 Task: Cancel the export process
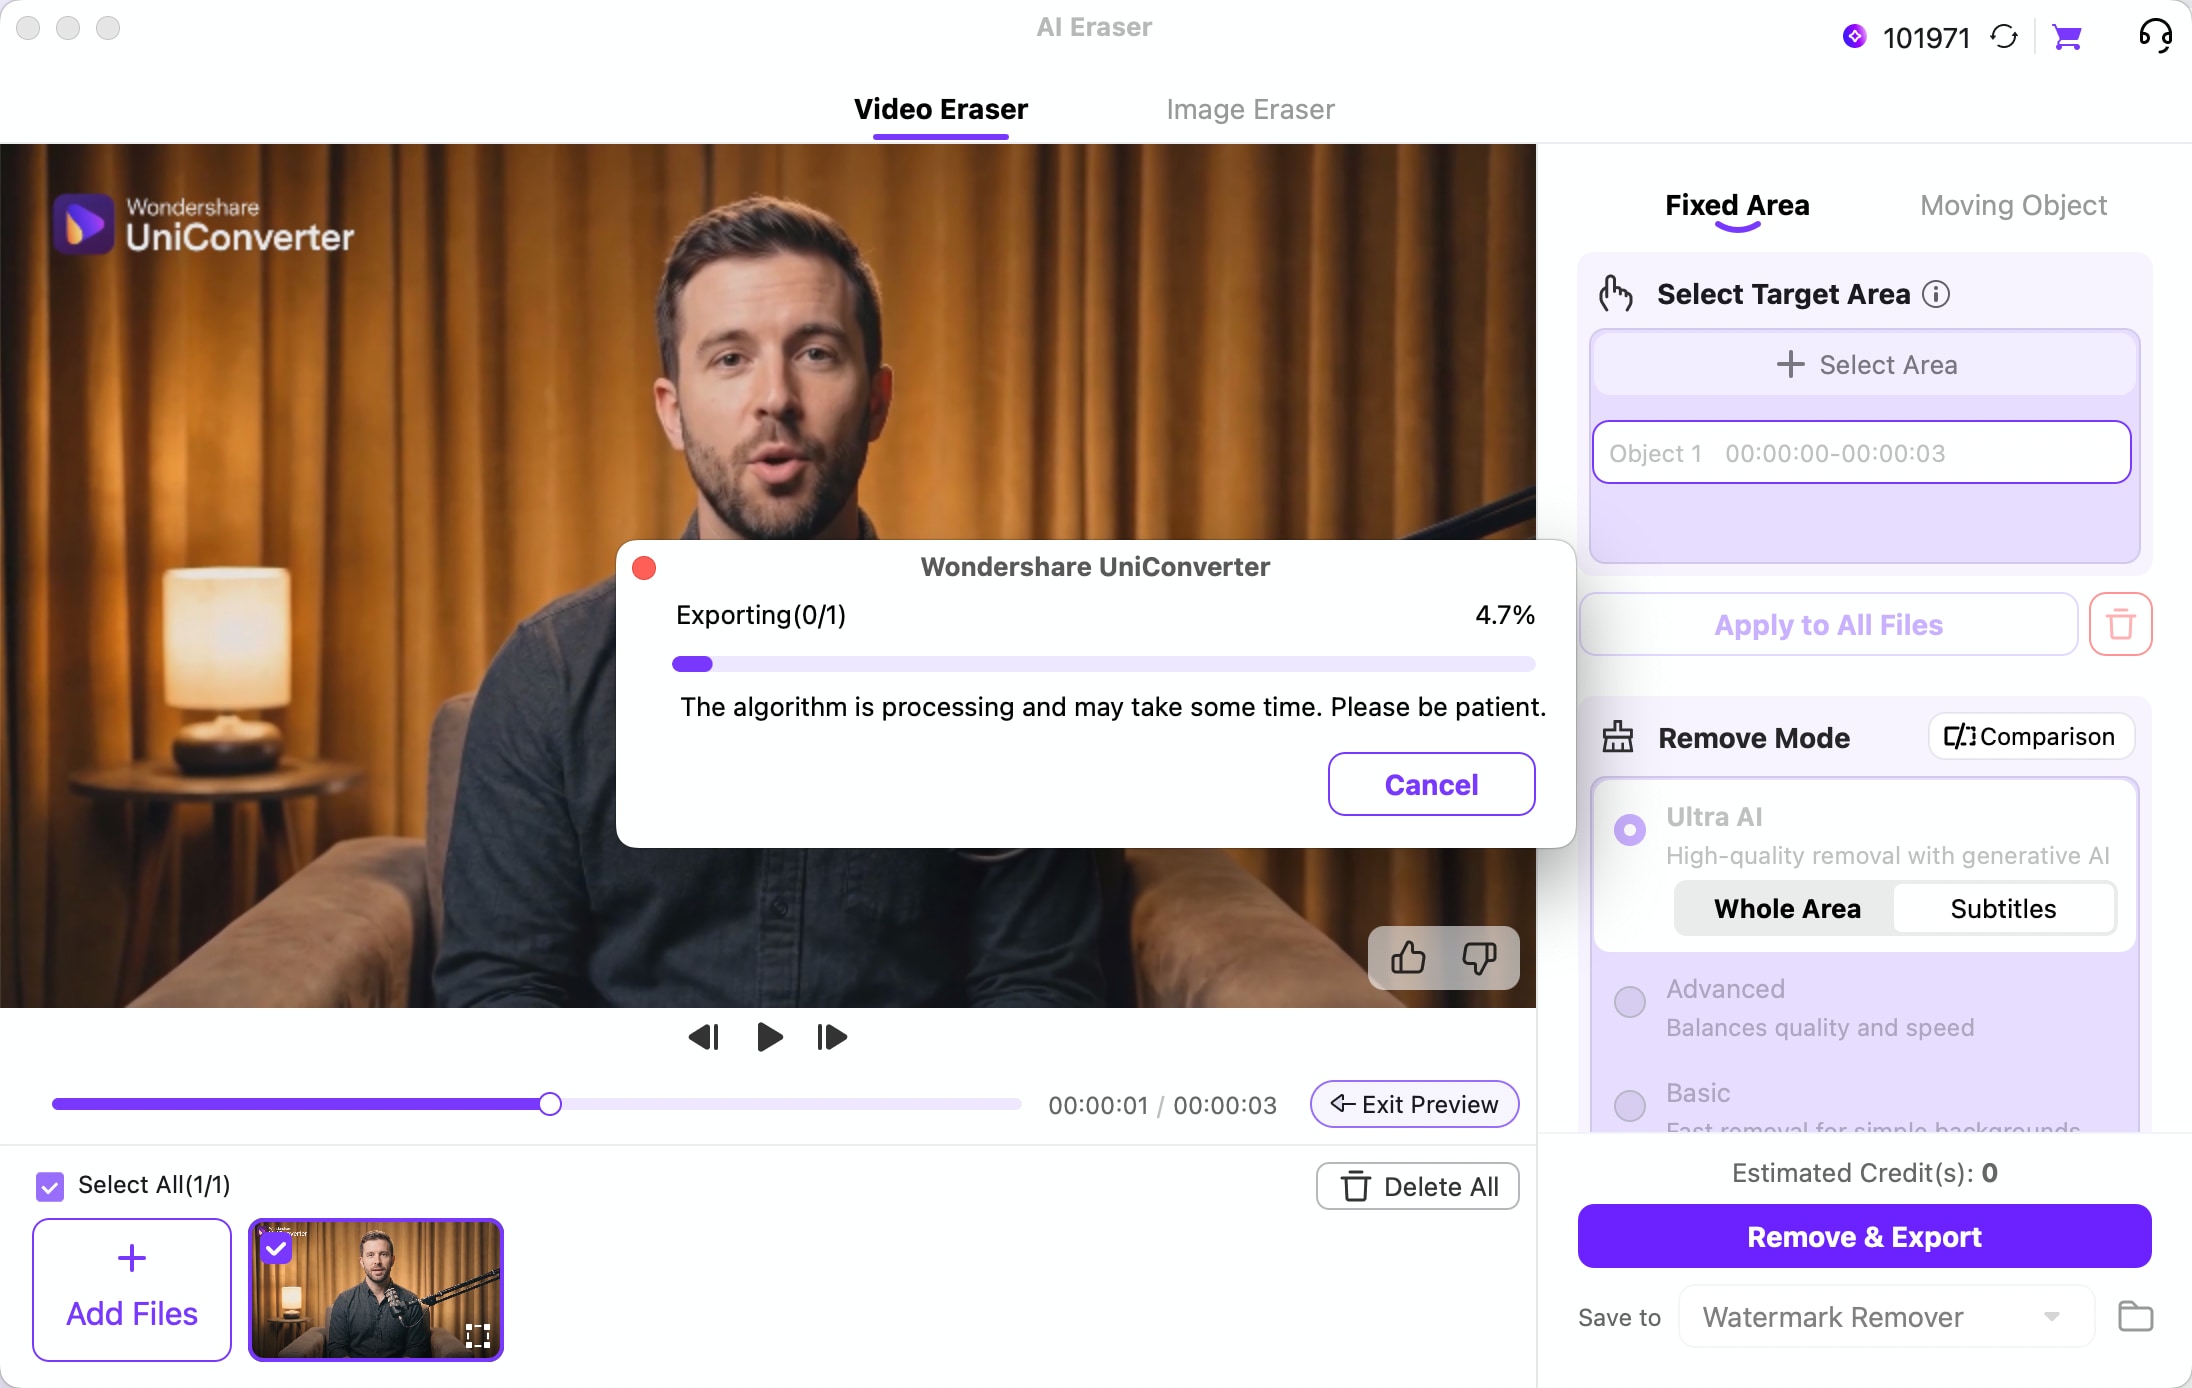pos(1431,784)
